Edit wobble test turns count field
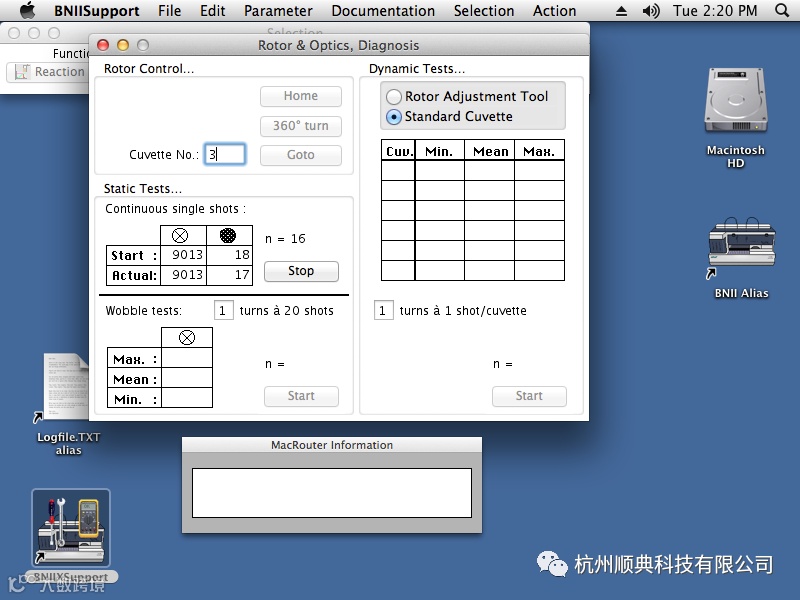Screen dimensions: 800x600 click(223, 310)
